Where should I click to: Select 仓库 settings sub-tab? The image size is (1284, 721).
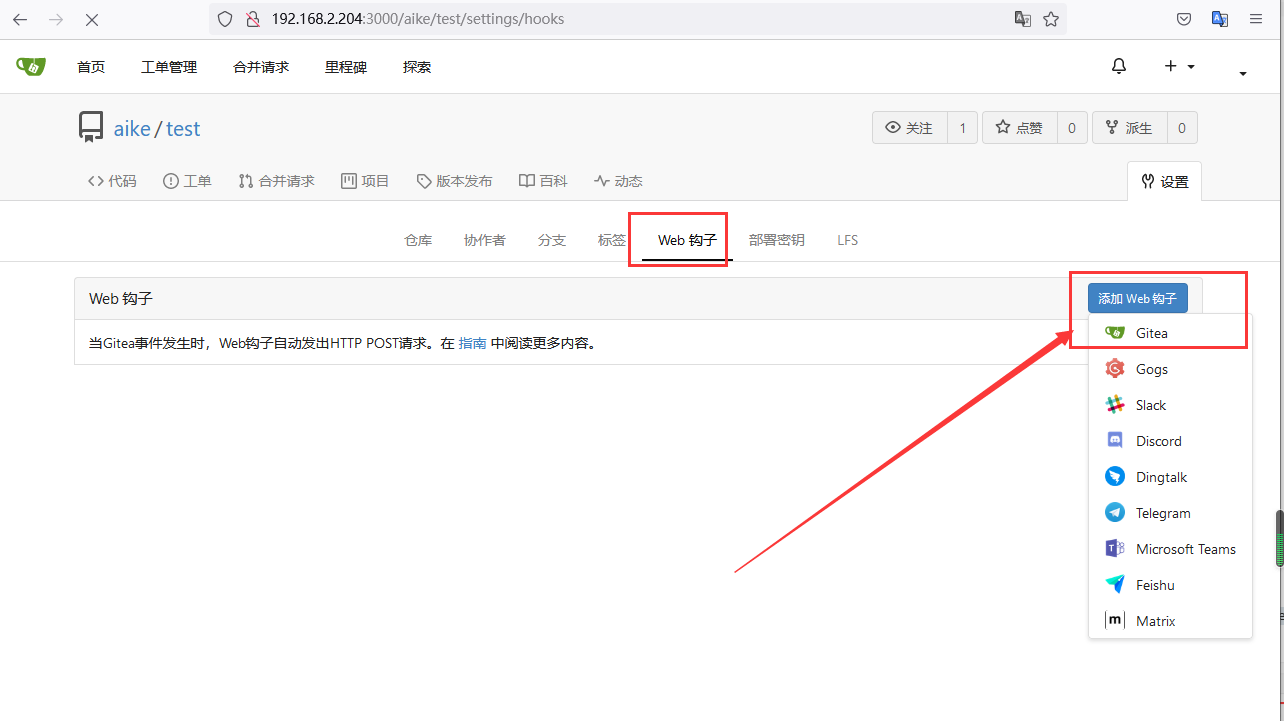tap(418, 240)
